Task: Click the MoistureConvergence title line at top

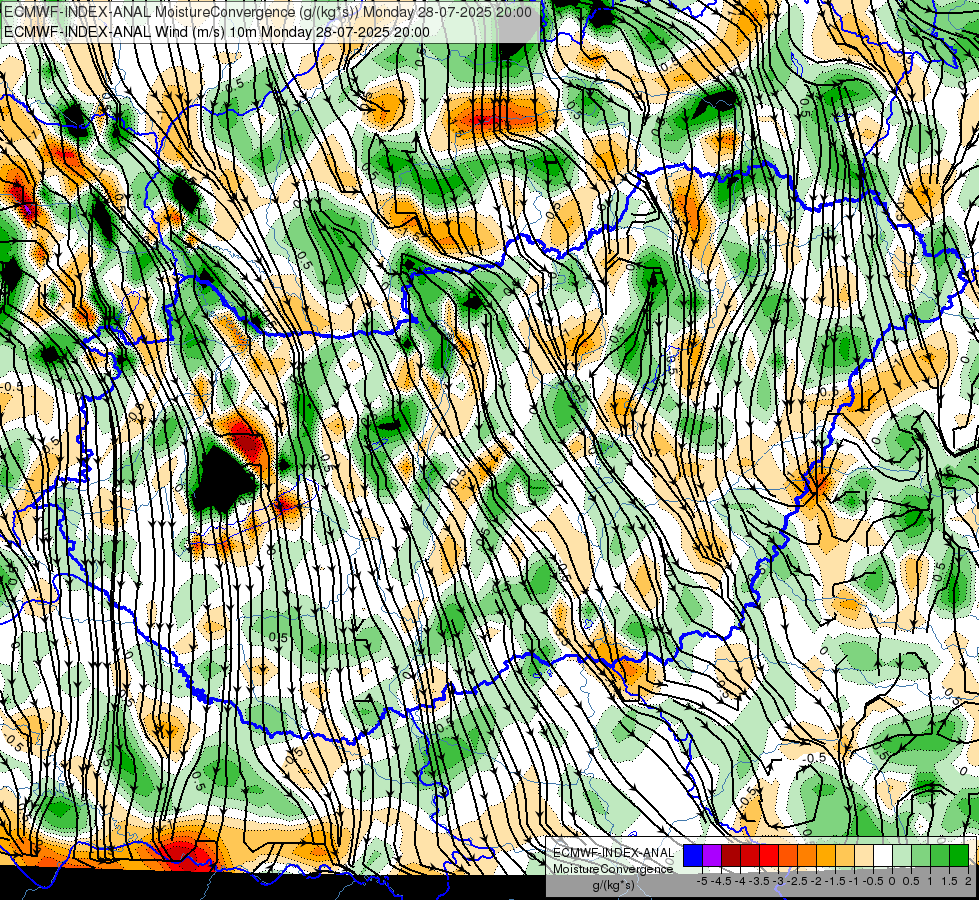Action: 267,12
